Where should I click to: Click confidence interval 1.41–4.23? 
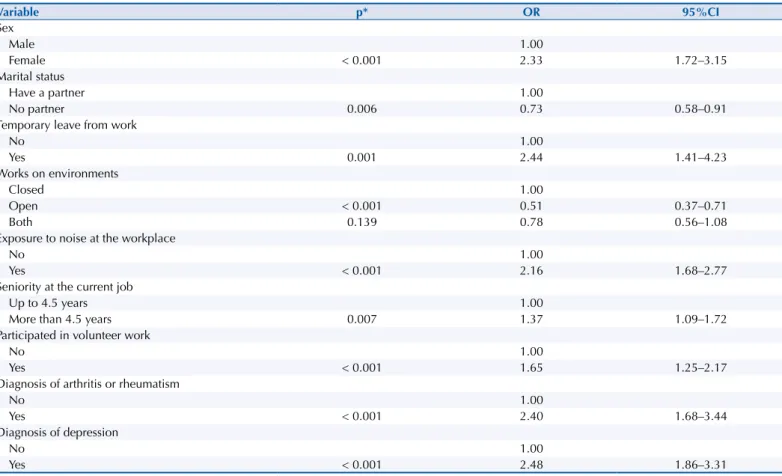pyautogui.click(x=701, y=157)
